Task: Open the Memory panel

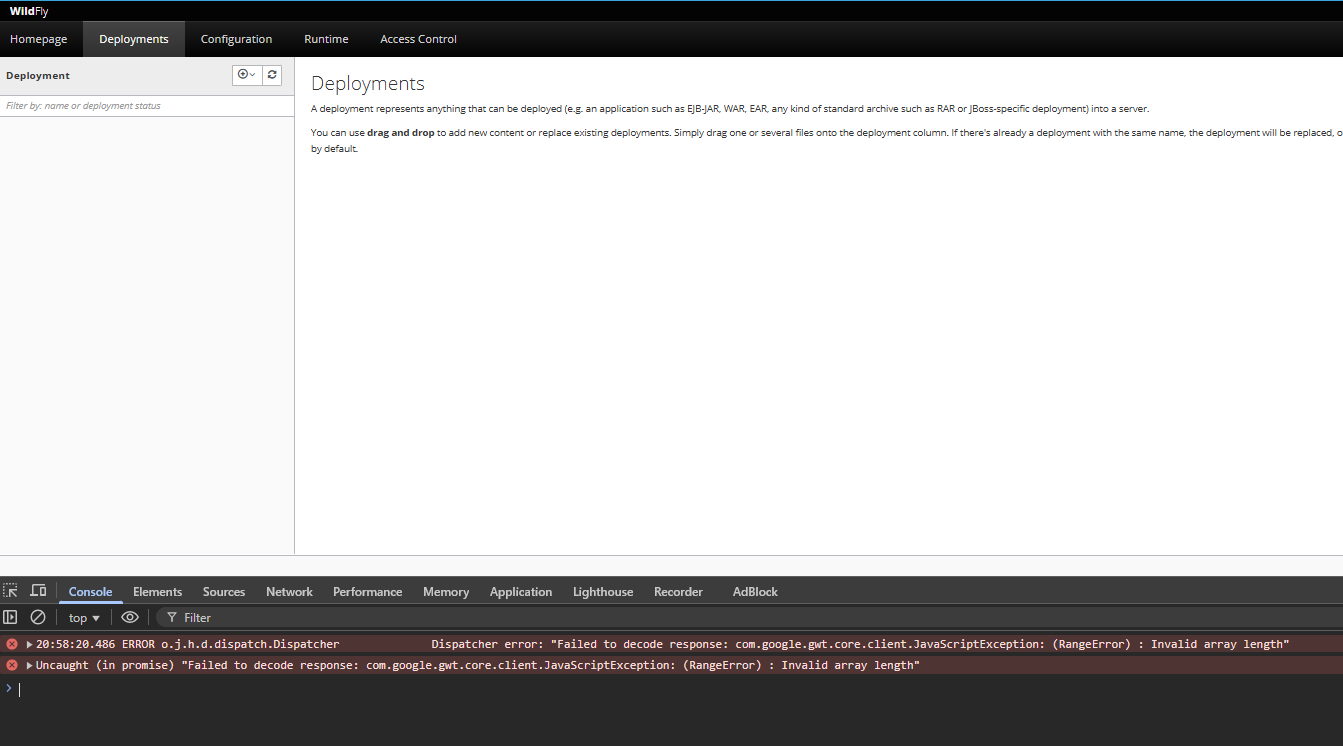Action: point(446,592)
